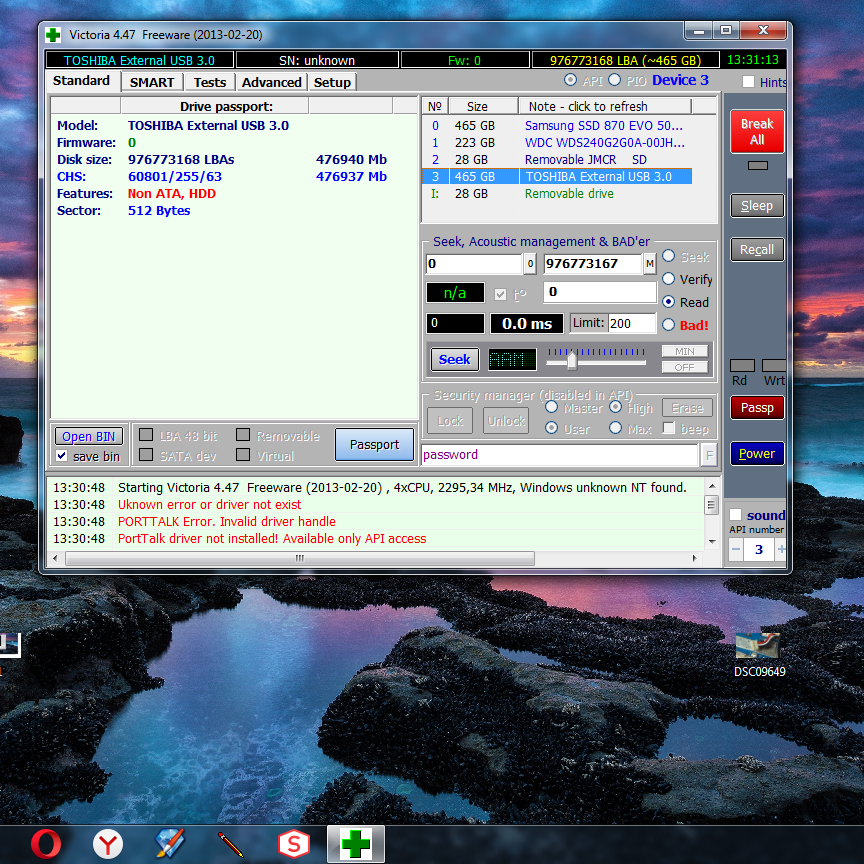864x864 pixels.
Task: Select I: Removable drive row
Action: coord(557,193)
